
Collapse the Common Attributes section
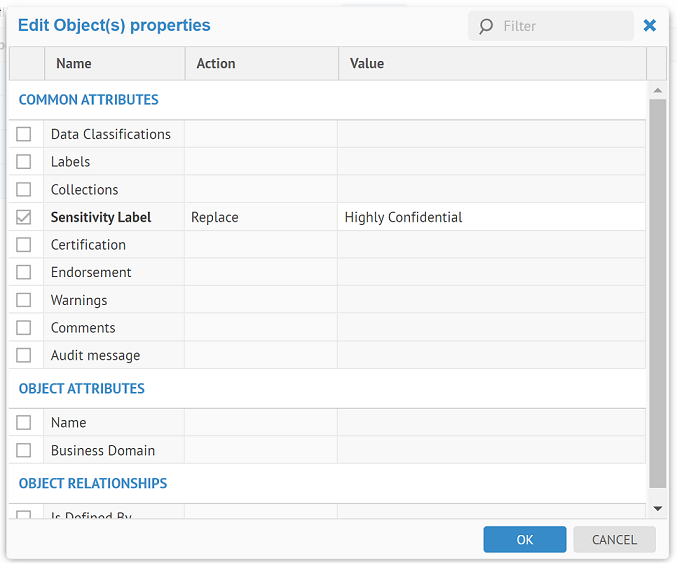[x=88, y=100]
